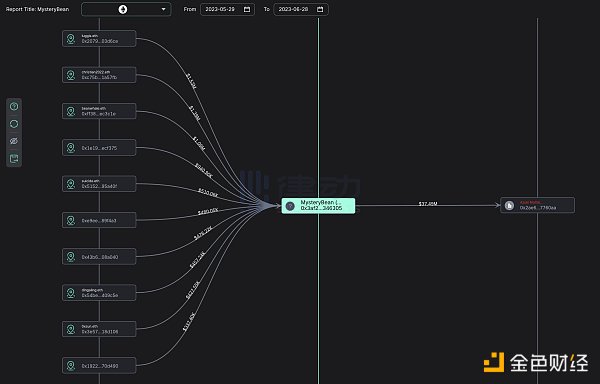
Task: Open the help icon in left toolbar
Action: click(x=14, y=106)
